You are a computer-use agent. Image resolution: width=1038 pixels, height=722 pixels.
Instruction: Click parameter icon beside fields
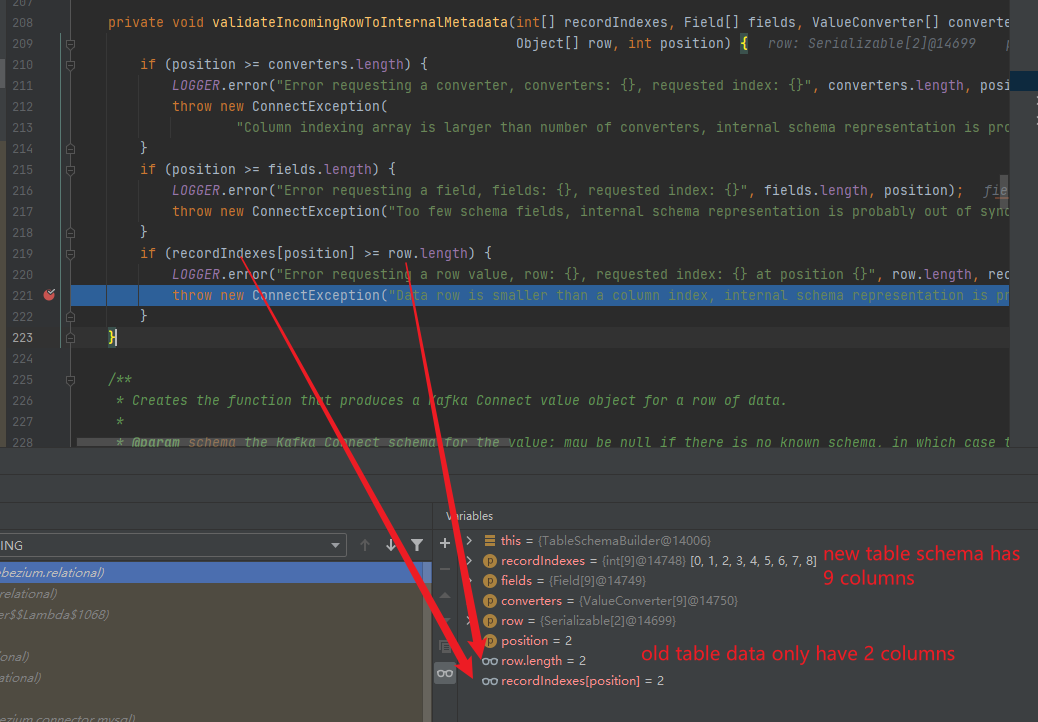tap(490, 580)
